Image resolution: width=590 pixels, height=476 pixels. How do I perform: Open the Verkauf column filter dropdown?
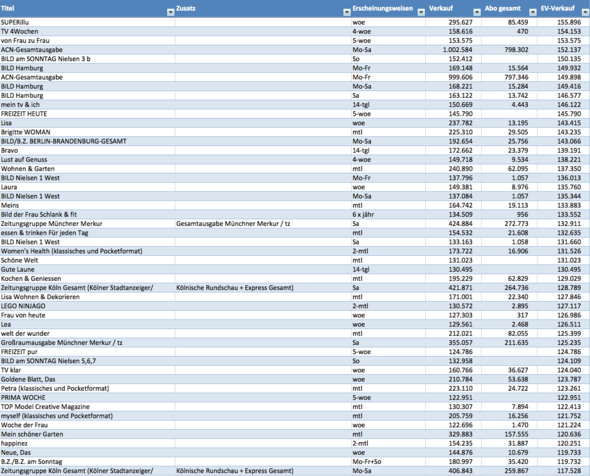coord(477,12)
